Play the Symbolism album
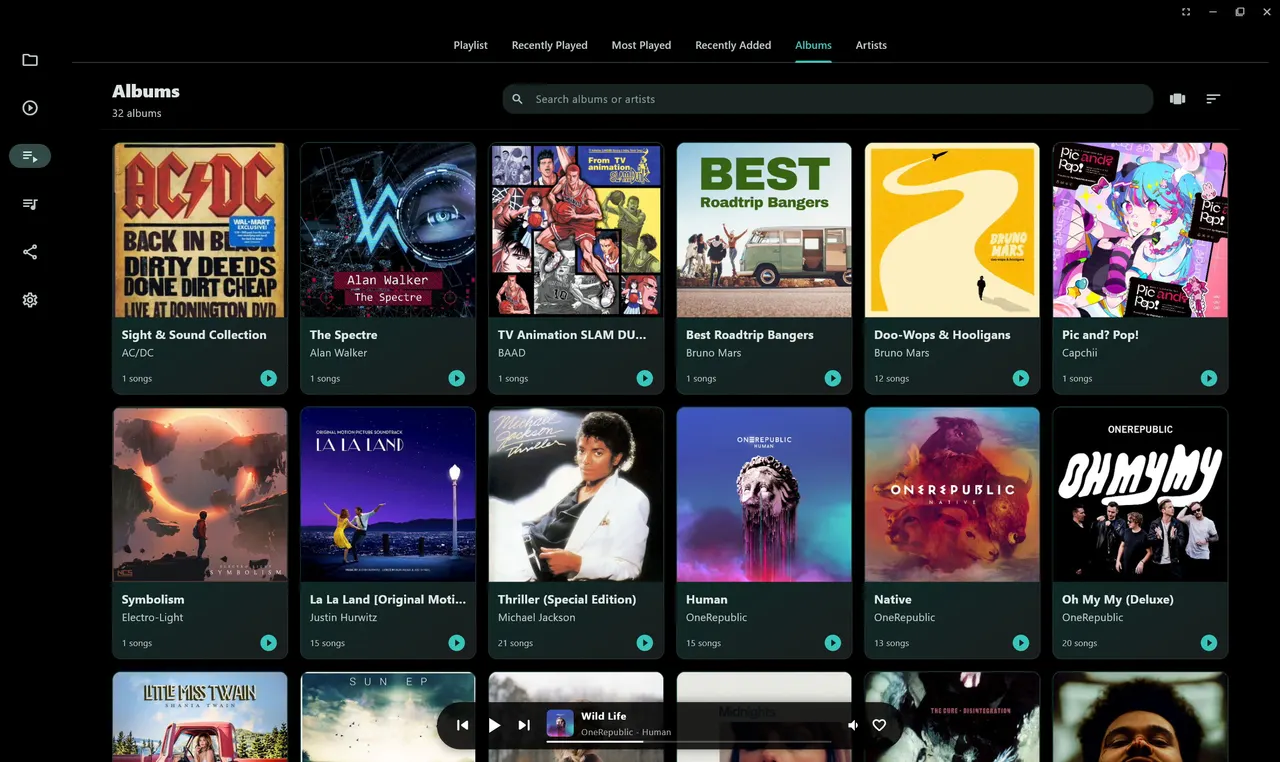The image size is (1280, 762). [x=268, y=643]
